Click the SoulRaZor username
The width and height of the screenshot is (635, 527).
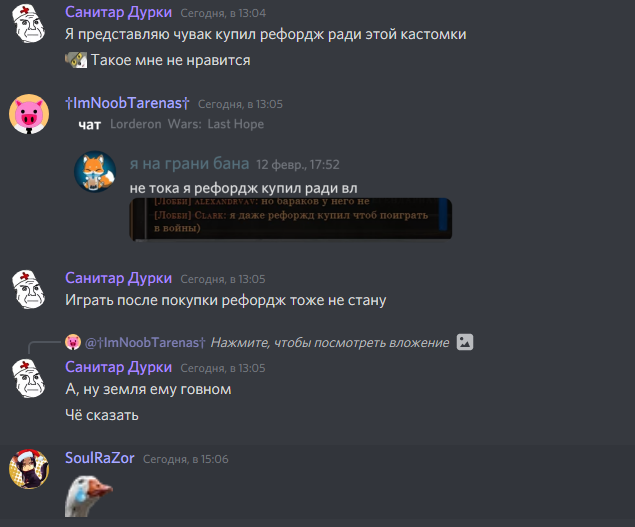[100, 458]
